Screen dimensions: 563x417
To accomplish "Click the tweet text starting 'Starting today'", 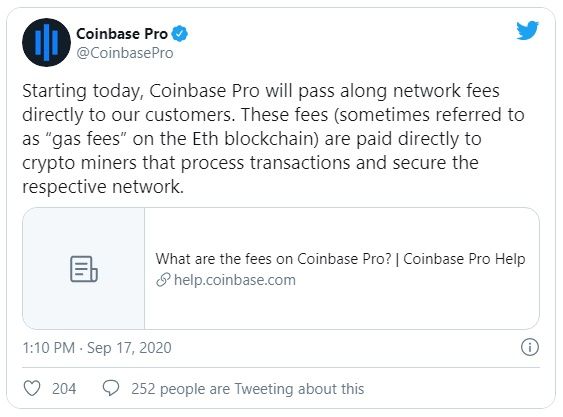I will pyautogui.click(x=273, y=139).
